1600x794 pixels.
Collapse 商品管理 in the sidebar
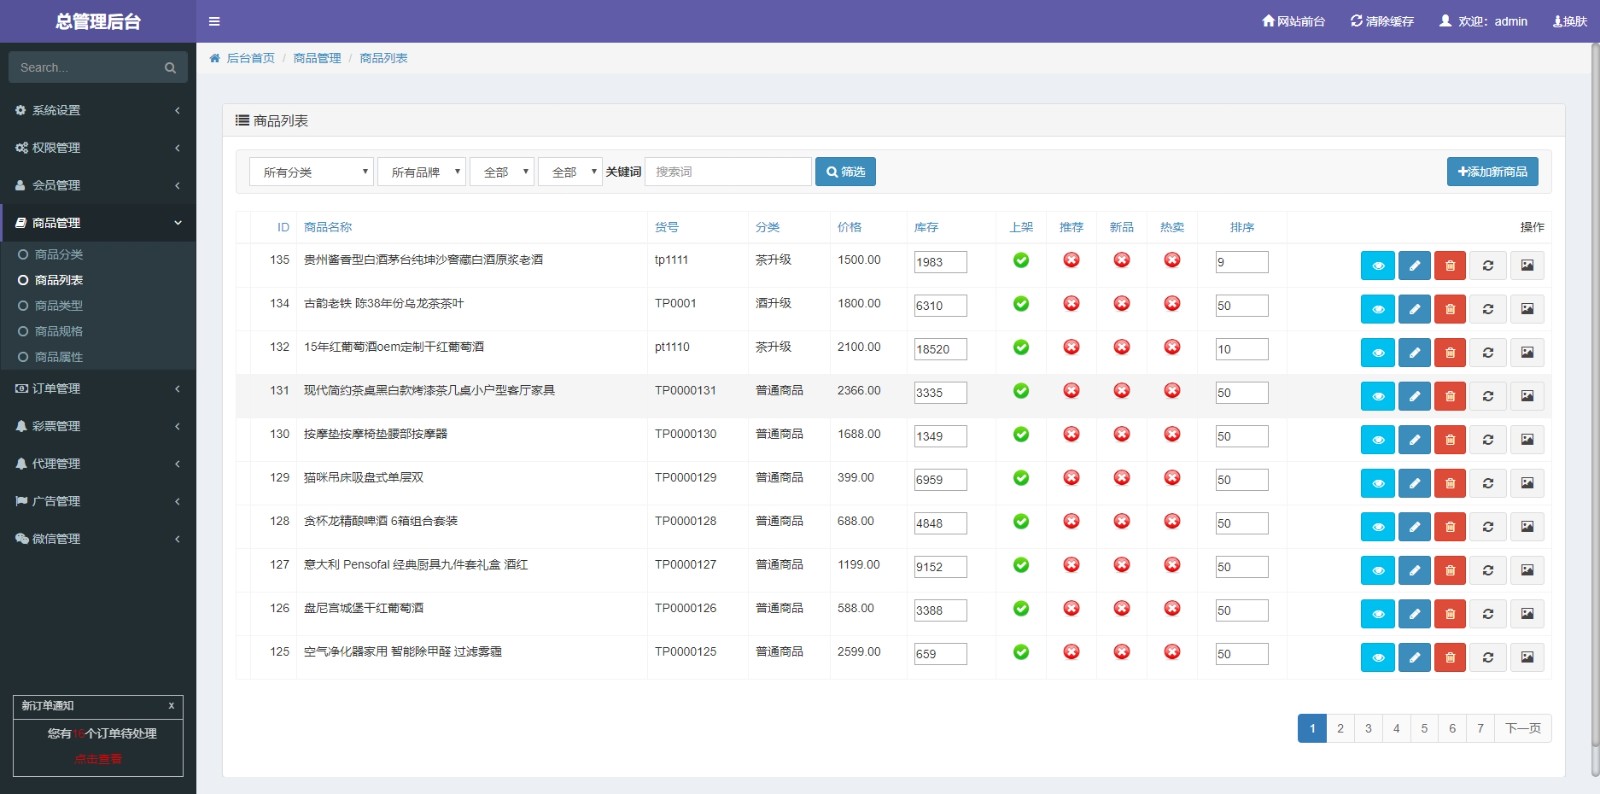98,223
